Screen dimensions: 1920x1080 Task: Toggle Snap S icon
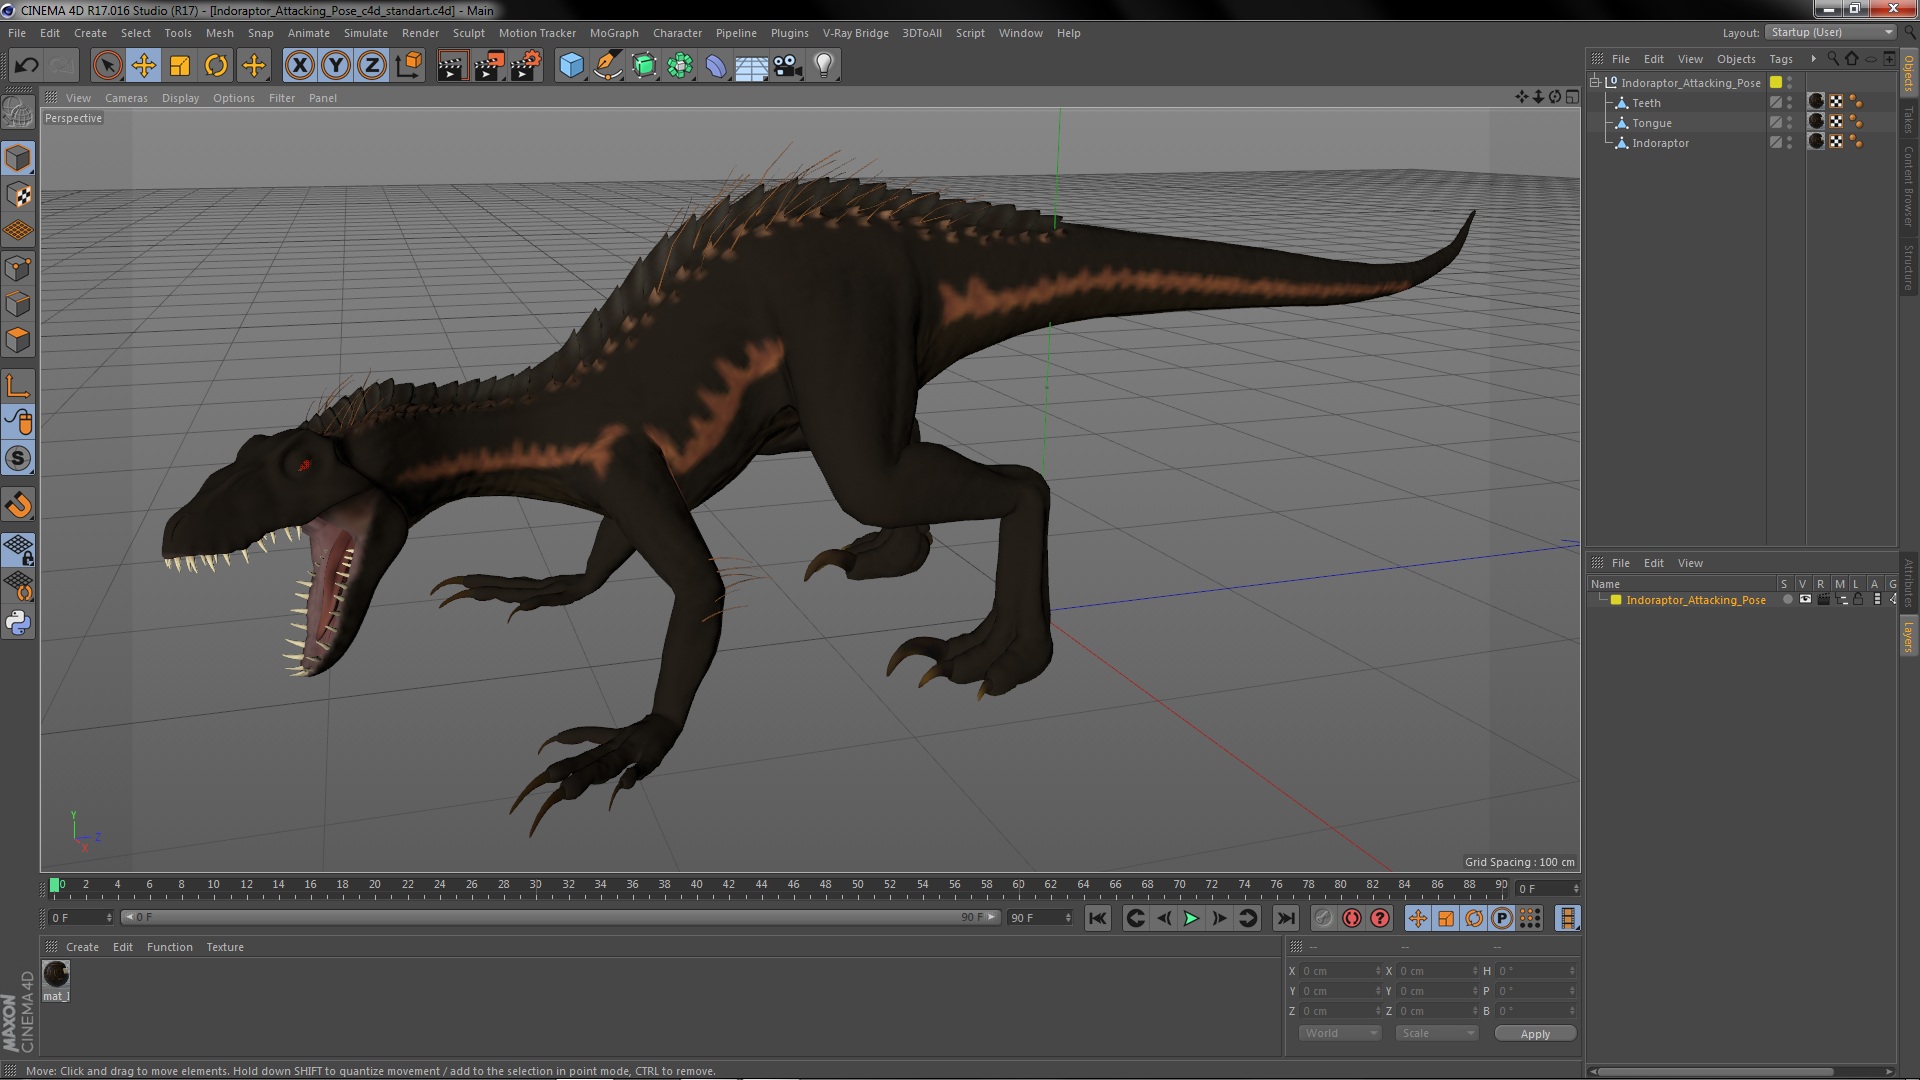18,459
